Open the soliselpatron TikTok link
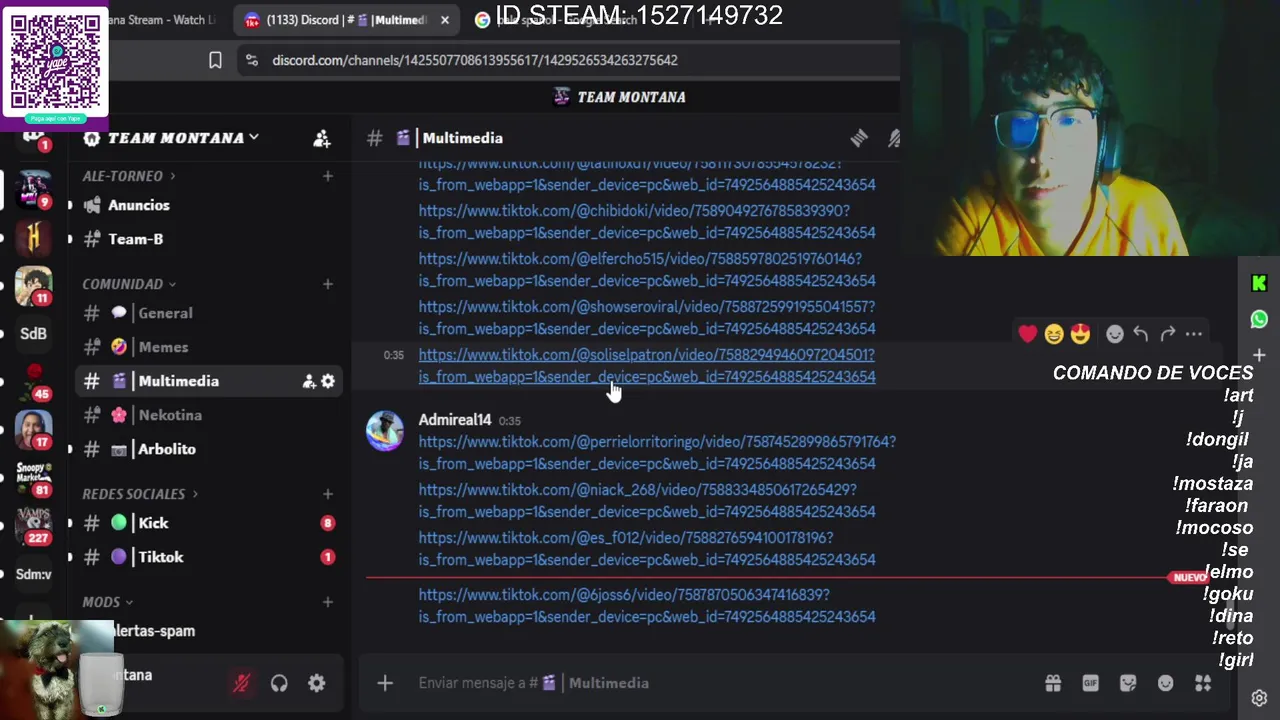 pyautogui.click(x=647, y=366)
